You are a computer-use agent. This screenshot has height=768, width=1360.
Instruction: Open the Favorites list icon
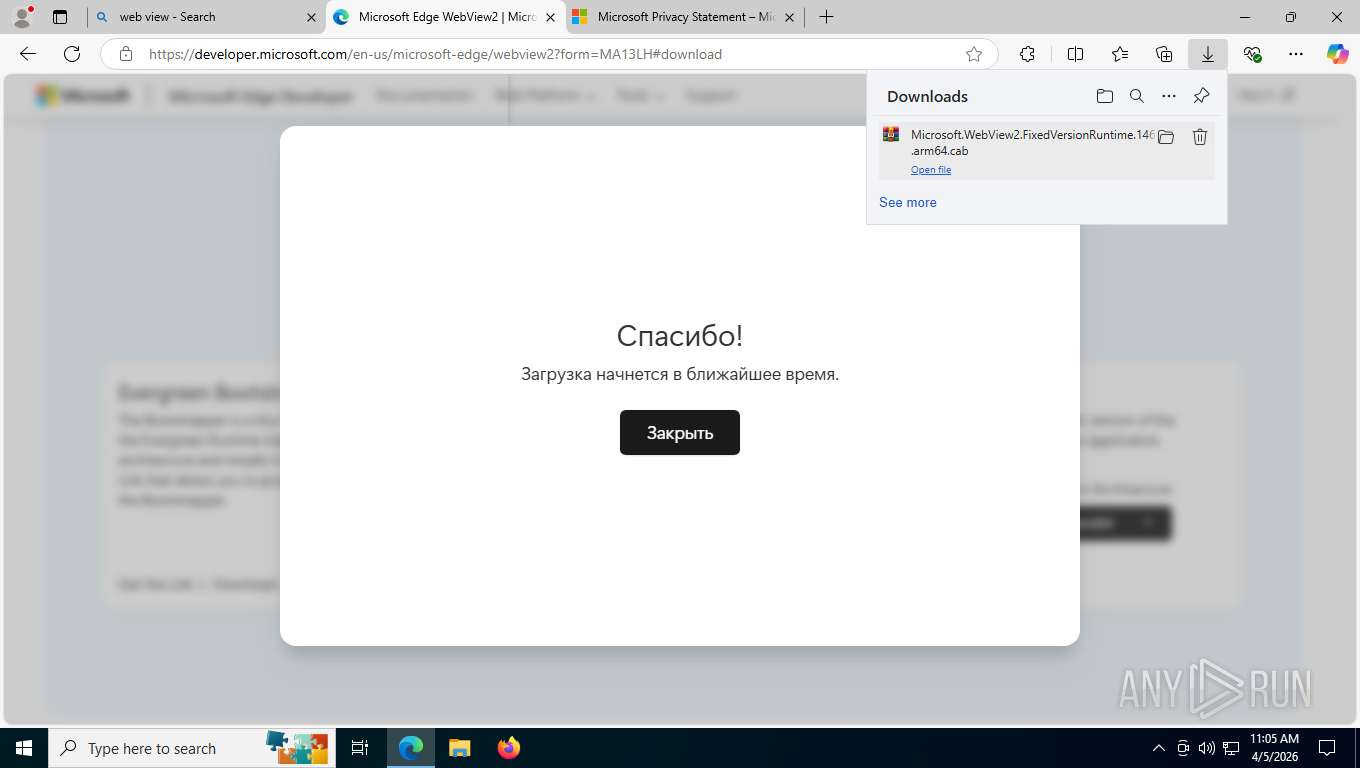tap(1120, 54)
